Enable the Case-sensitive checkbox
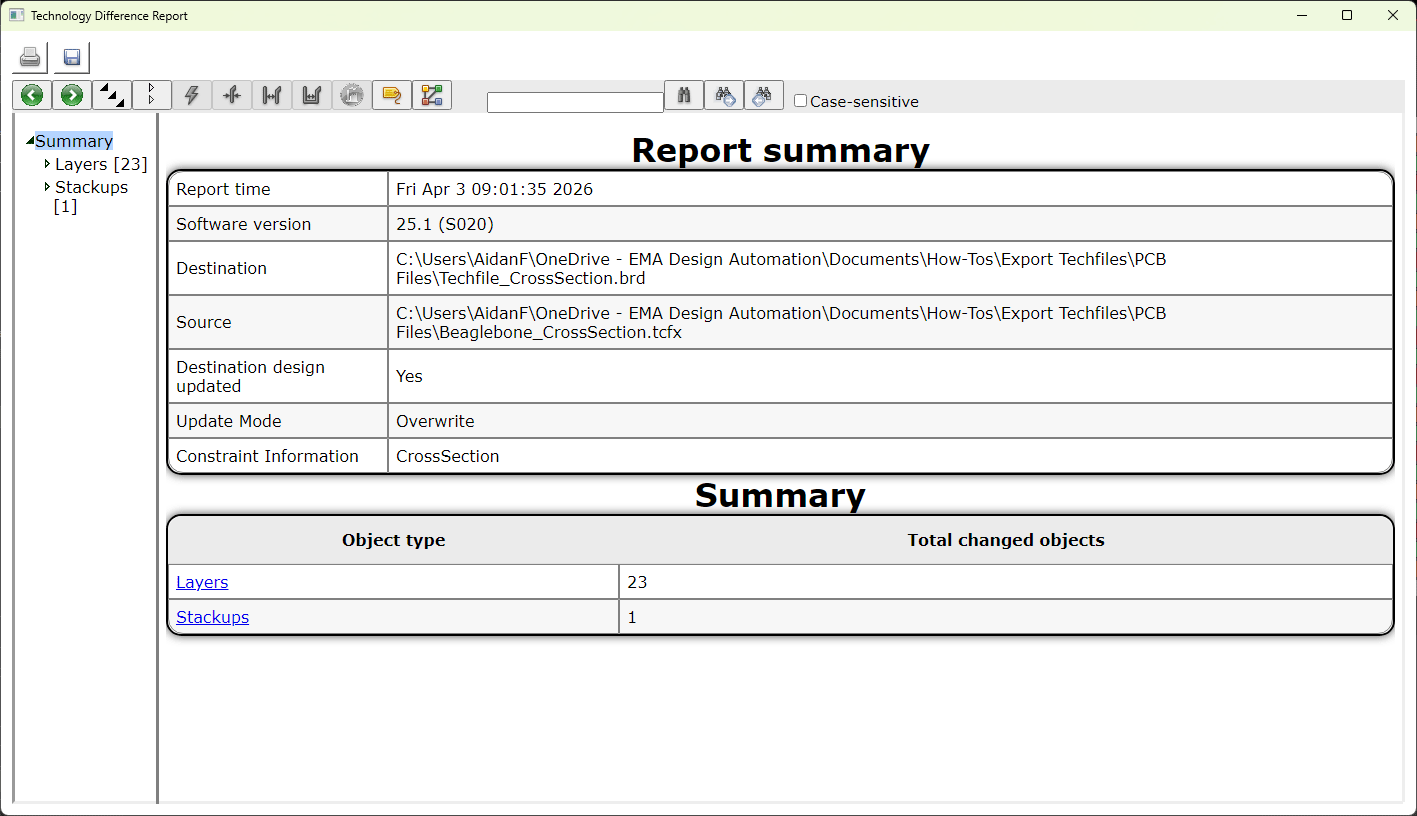The image size is (1417, 816). [x=800, y=100]
